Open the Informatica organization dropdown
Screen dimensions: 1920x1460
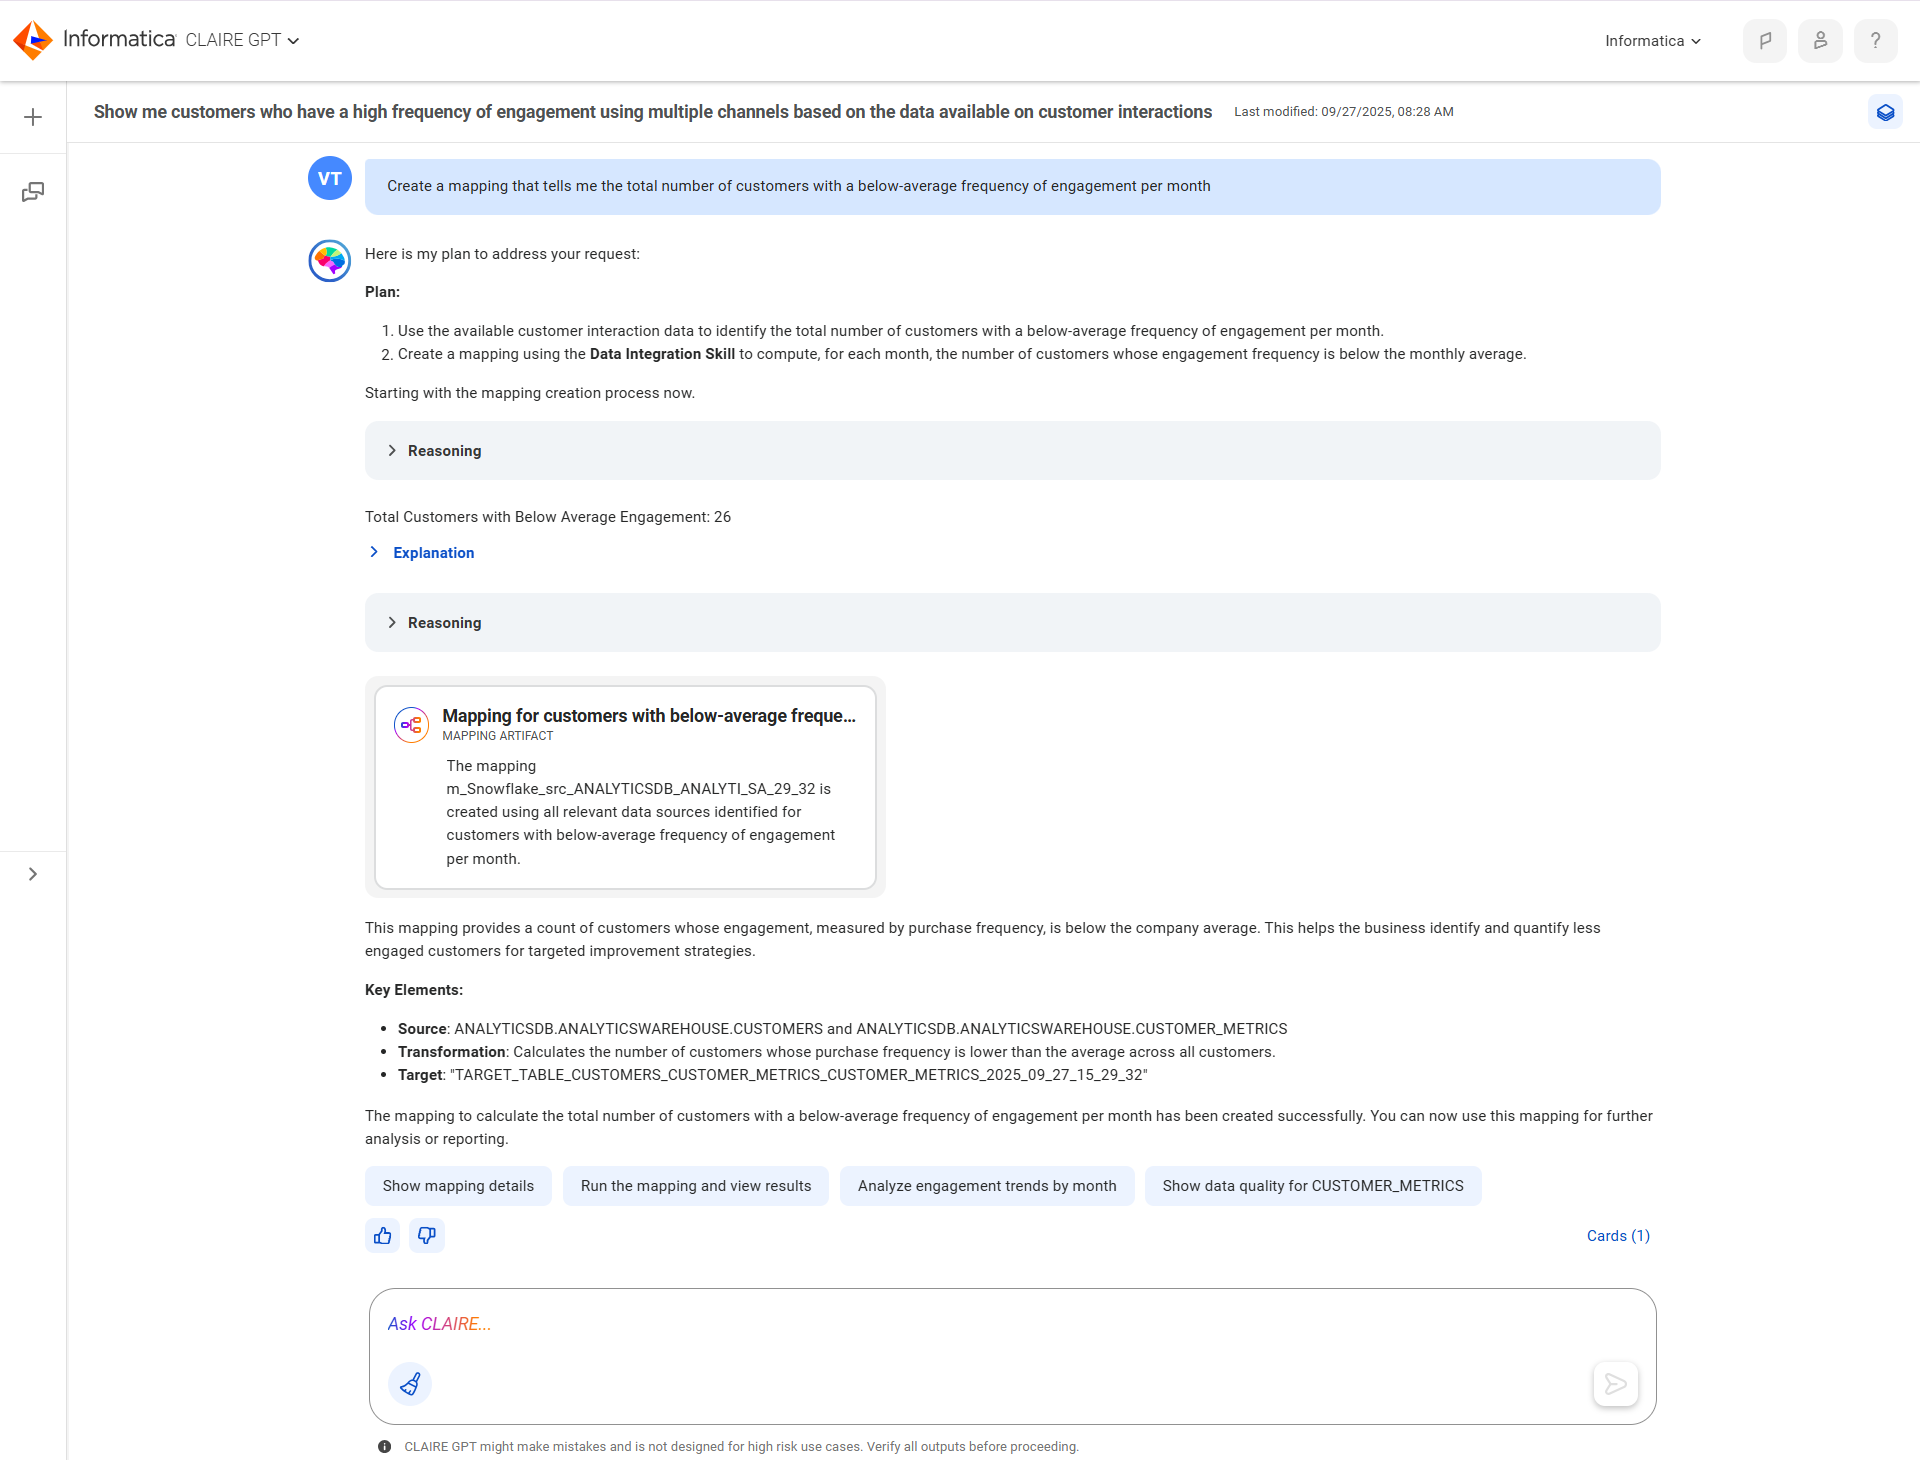[1653, 41]
